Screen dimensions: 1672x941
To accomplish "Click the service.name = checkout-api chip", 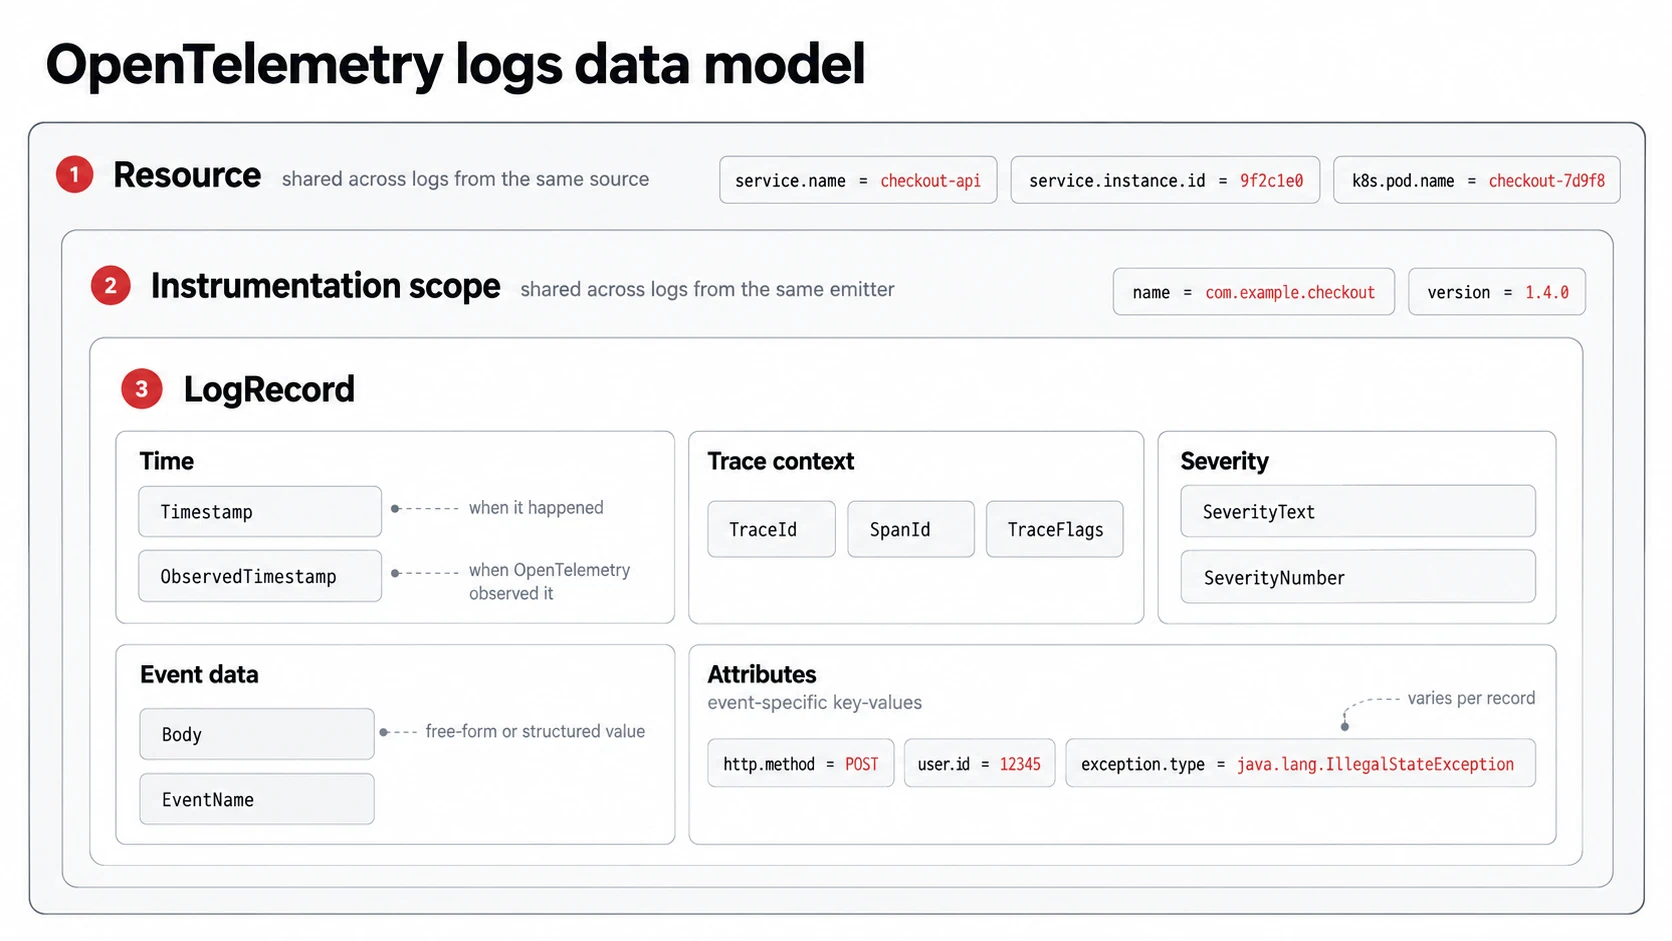I will (858, 180).
